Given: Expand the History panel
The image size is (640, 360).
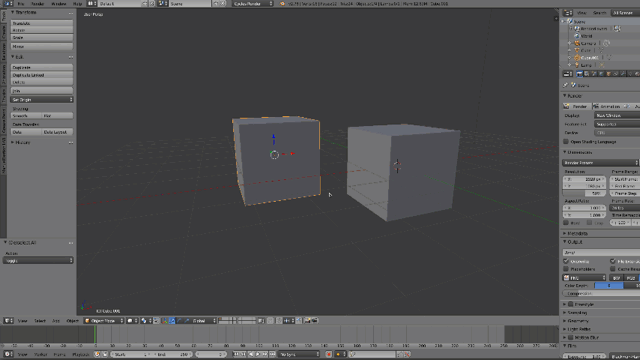Looking at the screenshot, I should pos(22,142).
